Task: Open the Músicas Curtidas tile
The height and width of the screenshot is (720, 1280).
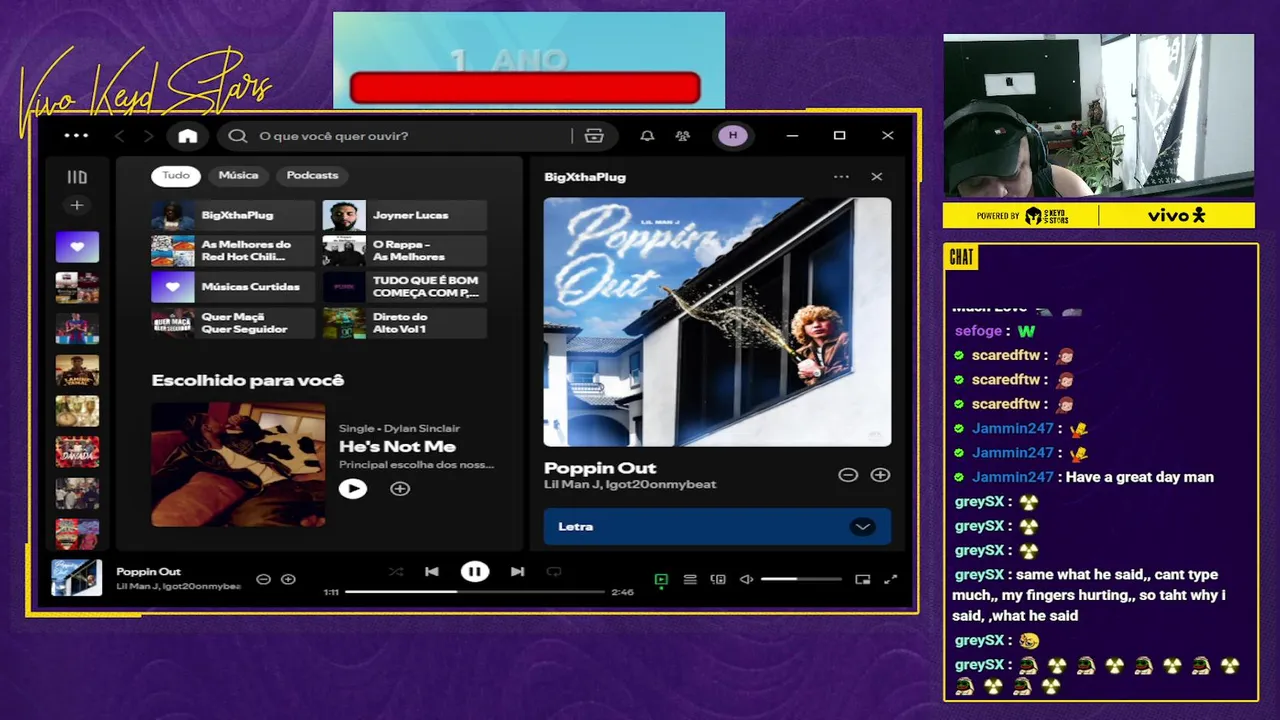Action: (233, 287)
